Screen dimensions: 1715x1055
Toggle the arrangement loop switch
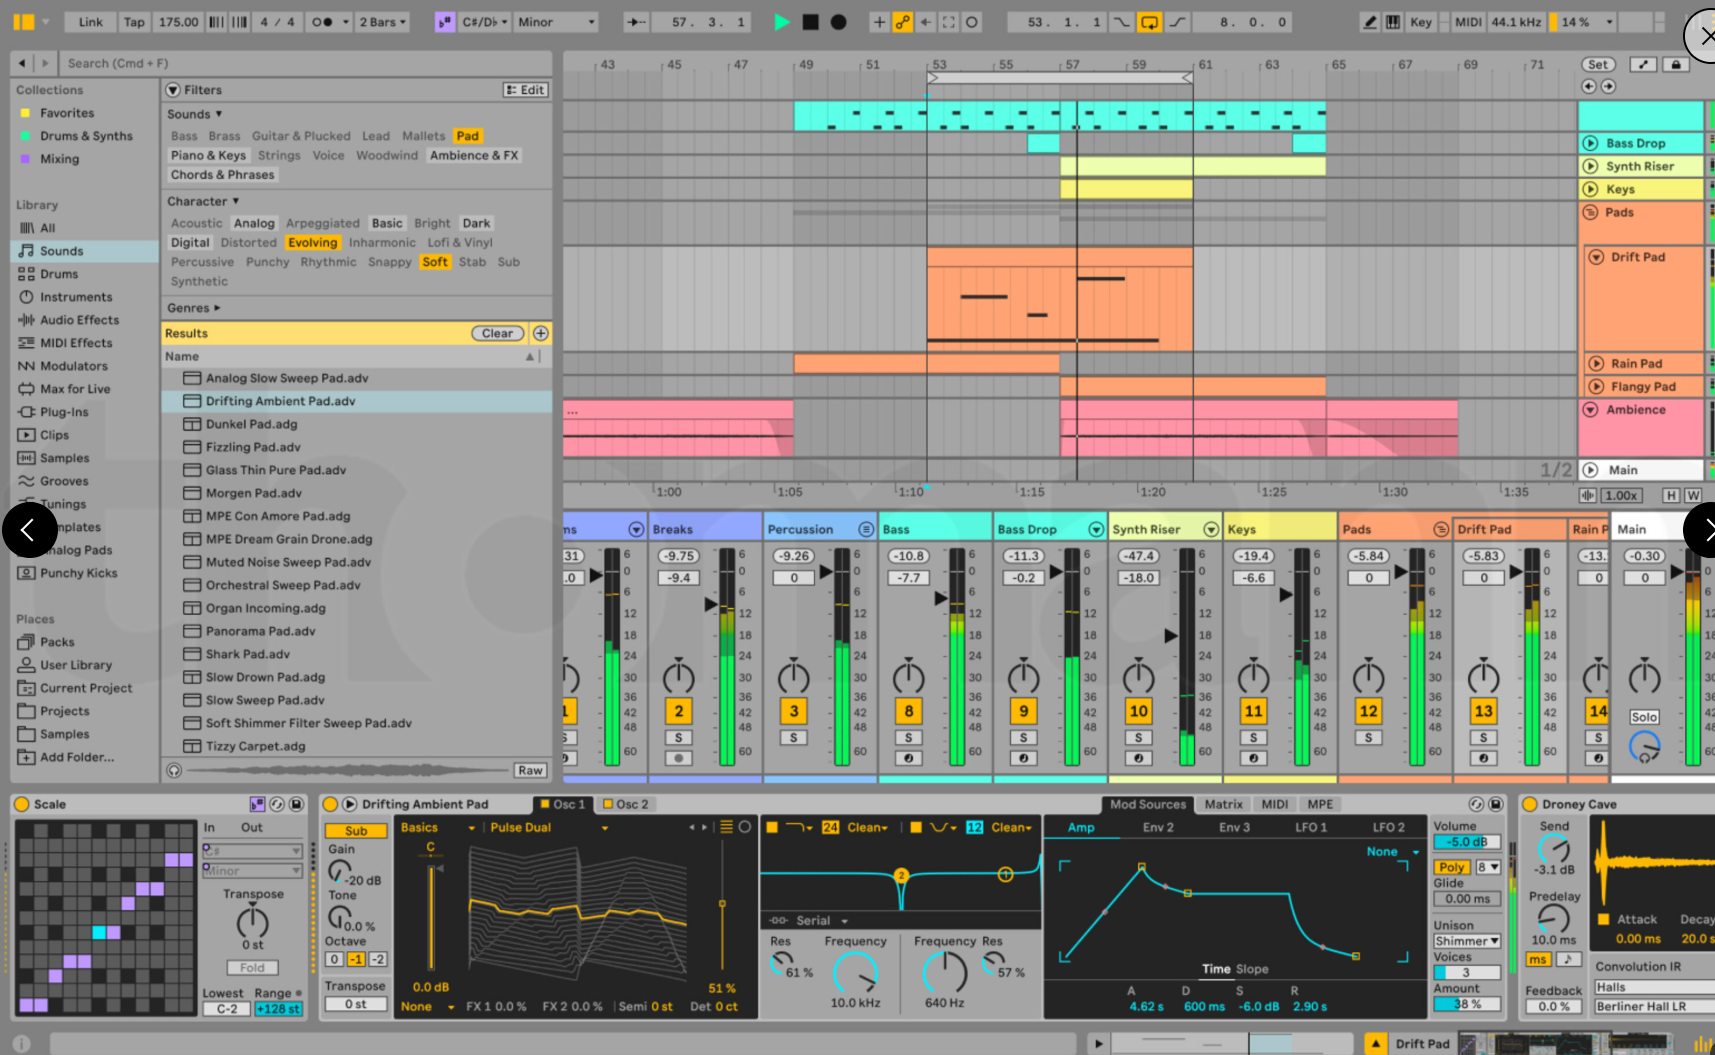[1149, 22]
